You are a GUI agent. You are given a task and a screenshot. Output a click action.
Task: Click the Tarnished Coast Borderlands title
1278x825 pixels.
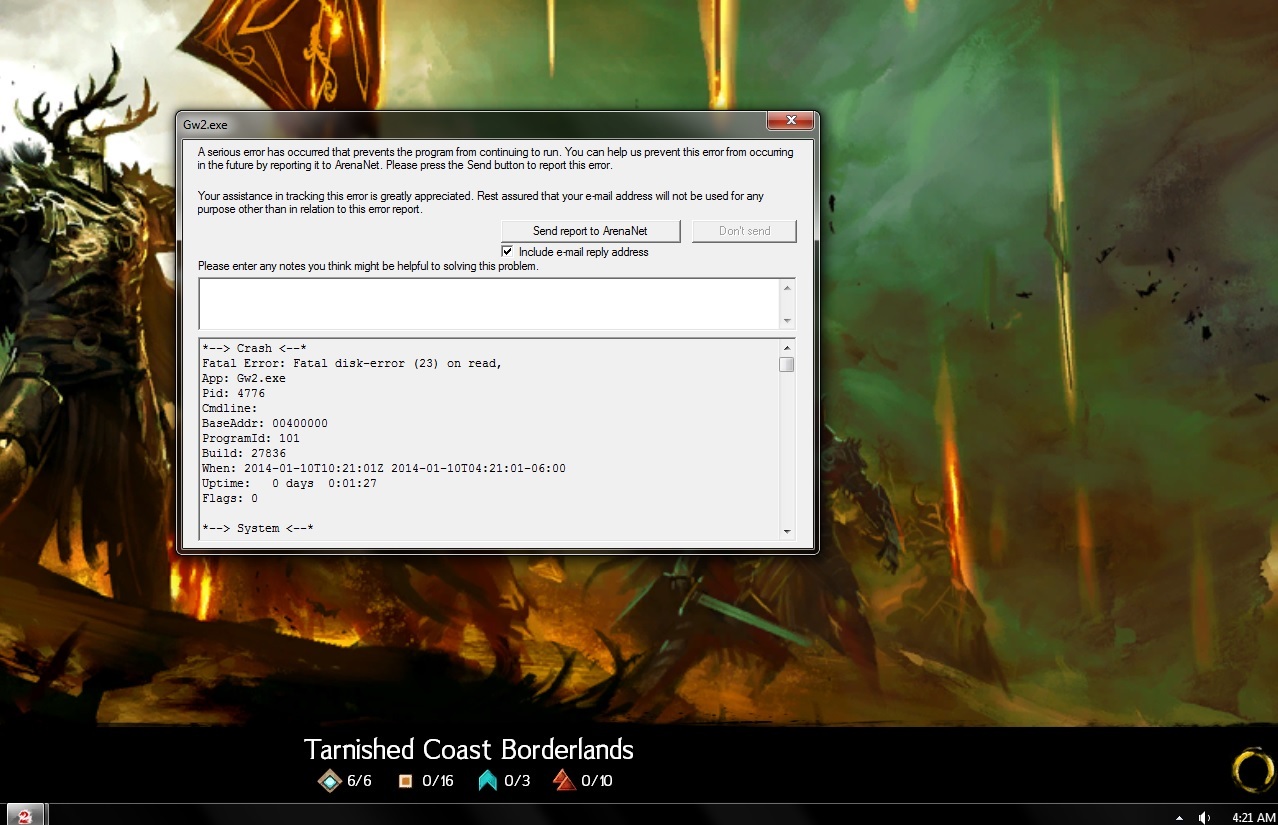468,749
